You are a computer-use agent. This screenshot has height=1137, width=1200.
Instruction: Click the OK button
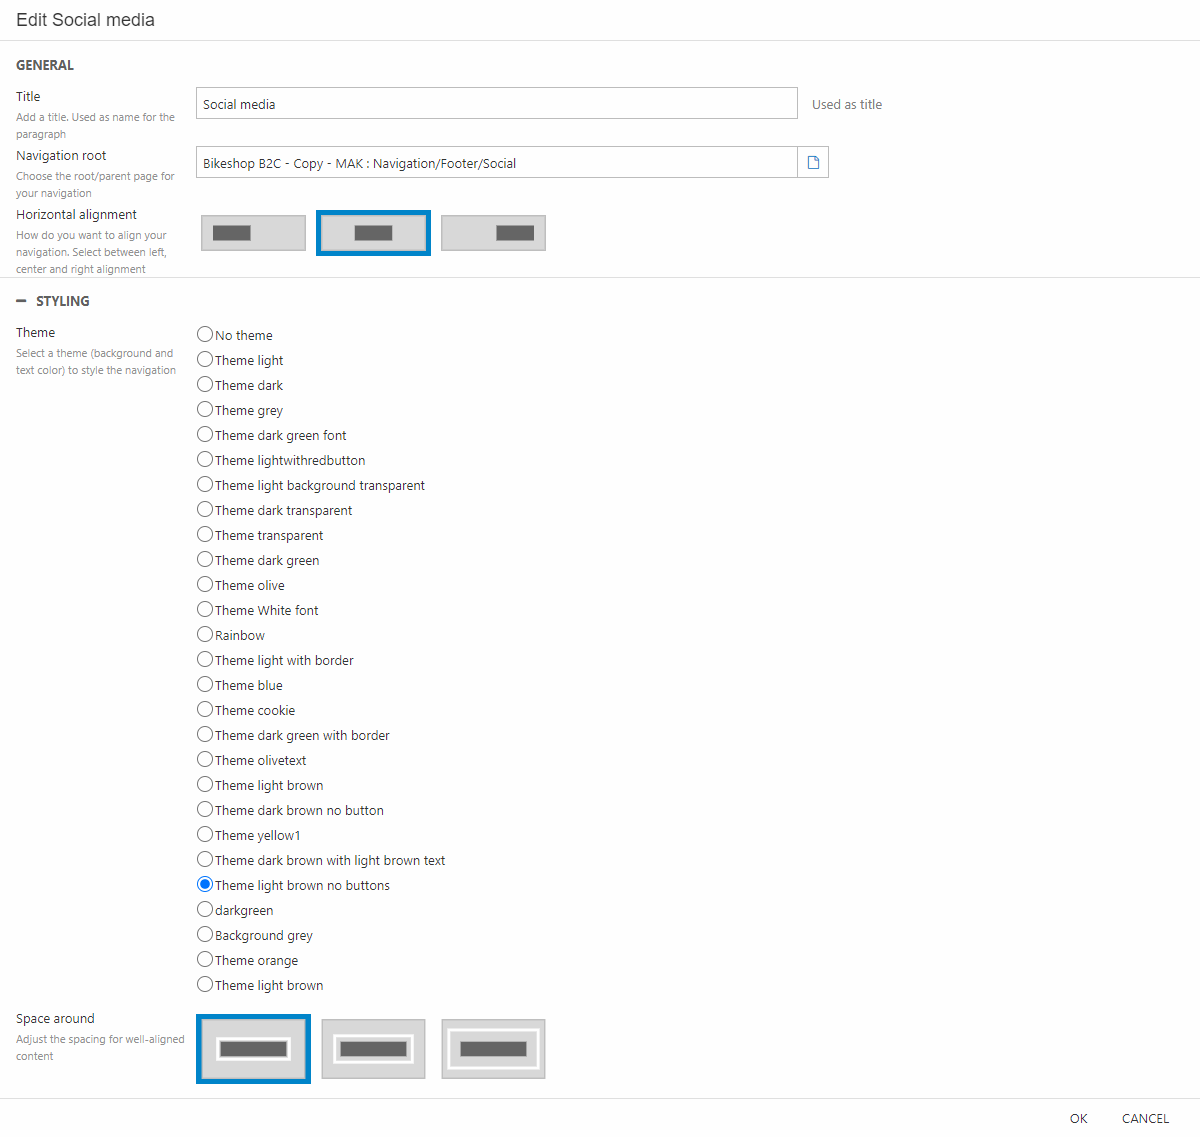(1078, 1118)
